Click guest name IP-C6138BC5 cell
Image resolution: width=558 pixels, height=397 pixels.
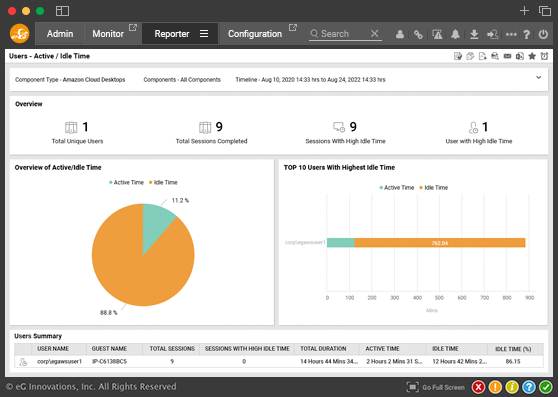109,361
